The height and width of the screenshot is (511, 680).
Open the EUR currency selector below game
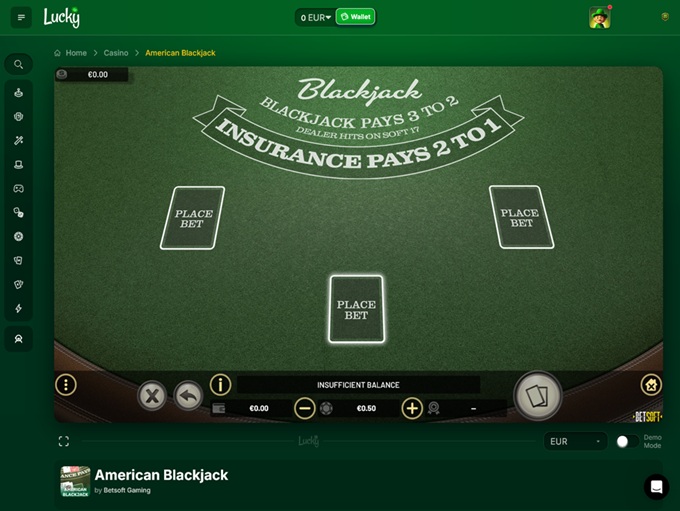tap(575, 442)
